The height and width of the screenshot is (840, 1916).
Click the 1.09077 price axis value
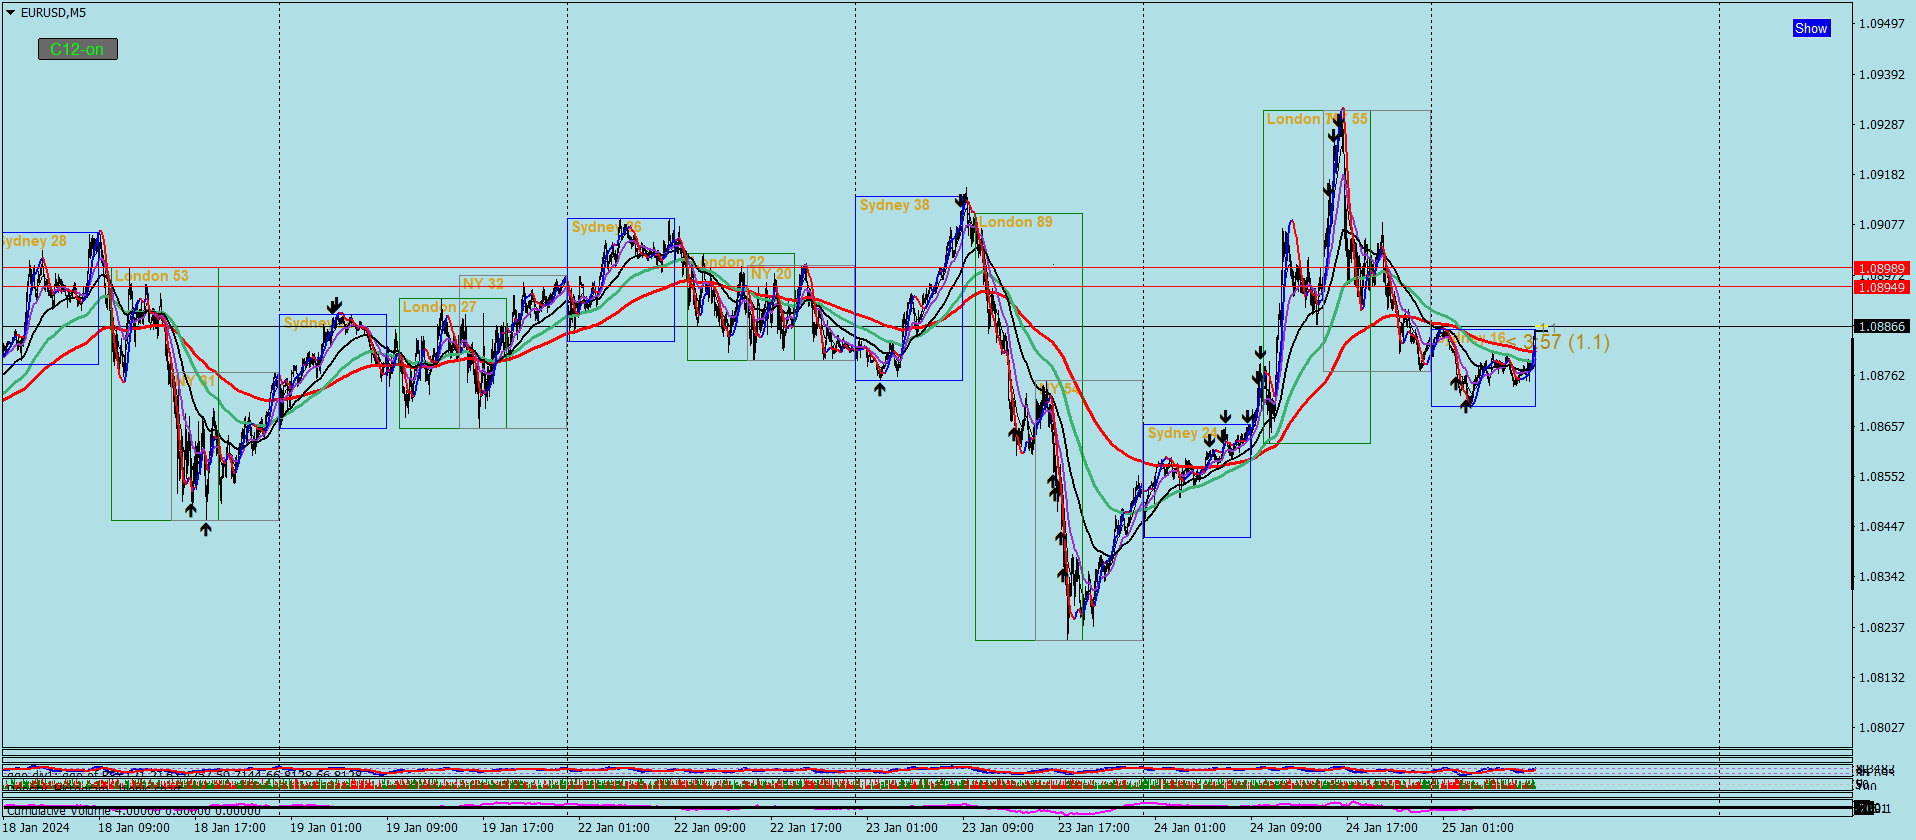point(1881,225)
